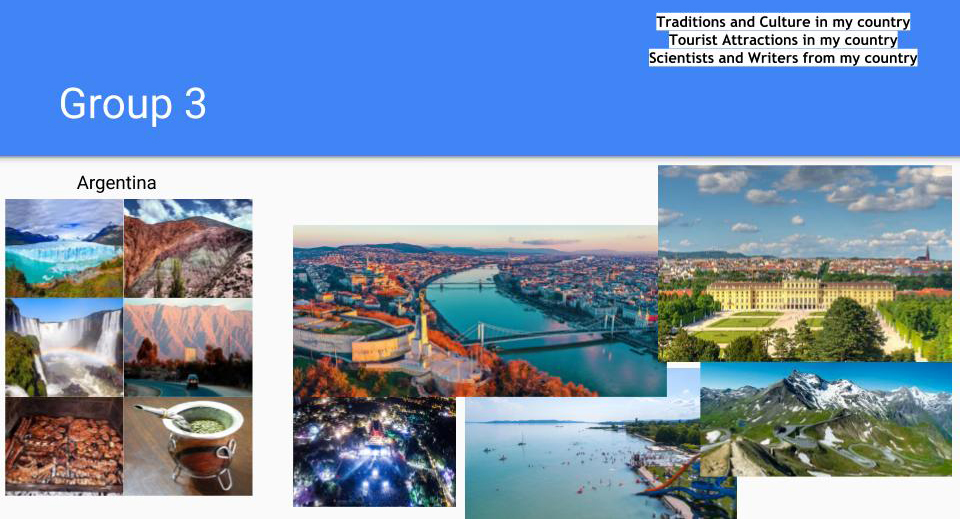Viewport: 960px width, 519px height.
Task: Click the road with car mountain photo
Action: (x=188, y=347)
